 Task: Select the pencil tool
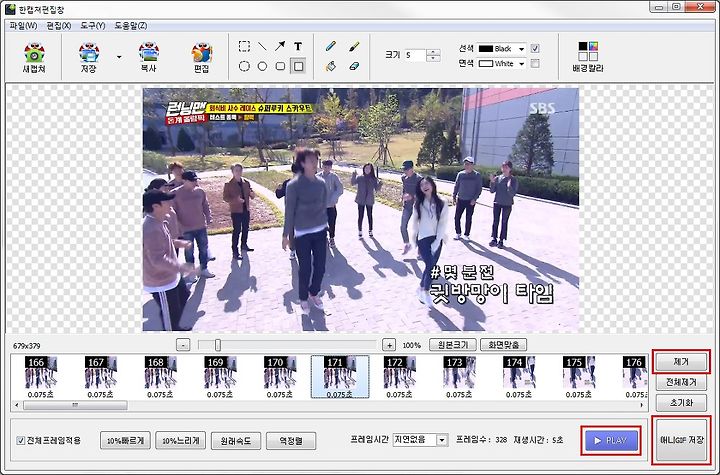[x=331, y=46]
